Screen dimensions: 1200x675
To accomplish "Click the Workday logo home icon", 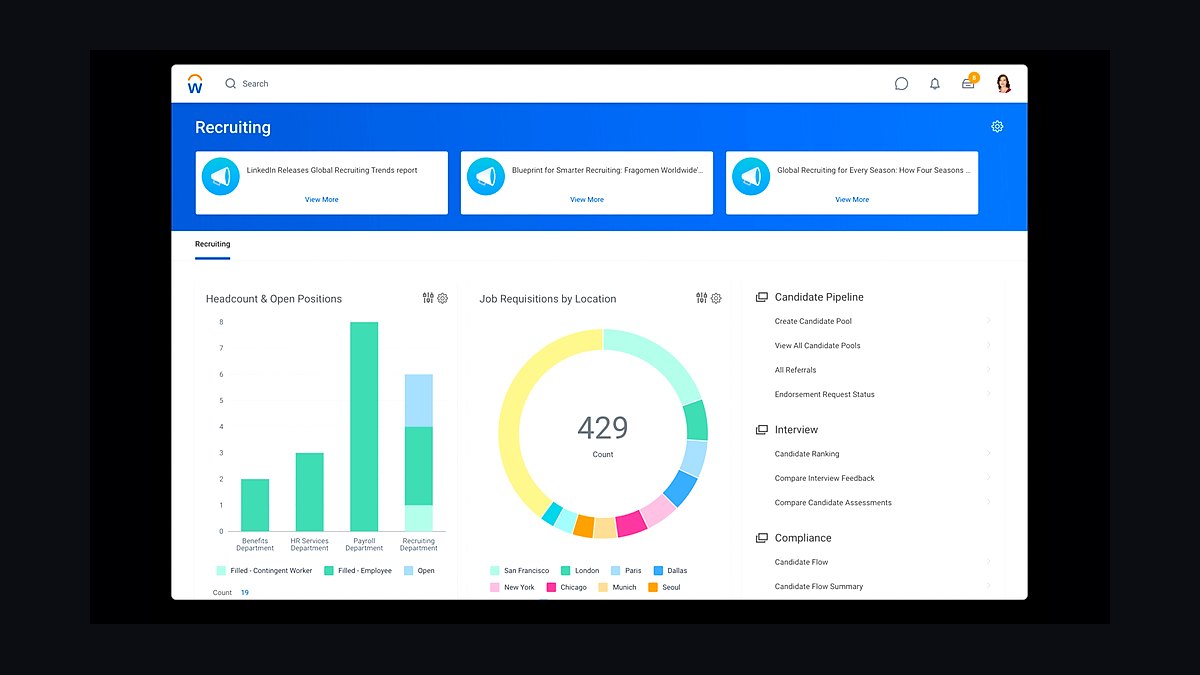I will tap(195, 84).
